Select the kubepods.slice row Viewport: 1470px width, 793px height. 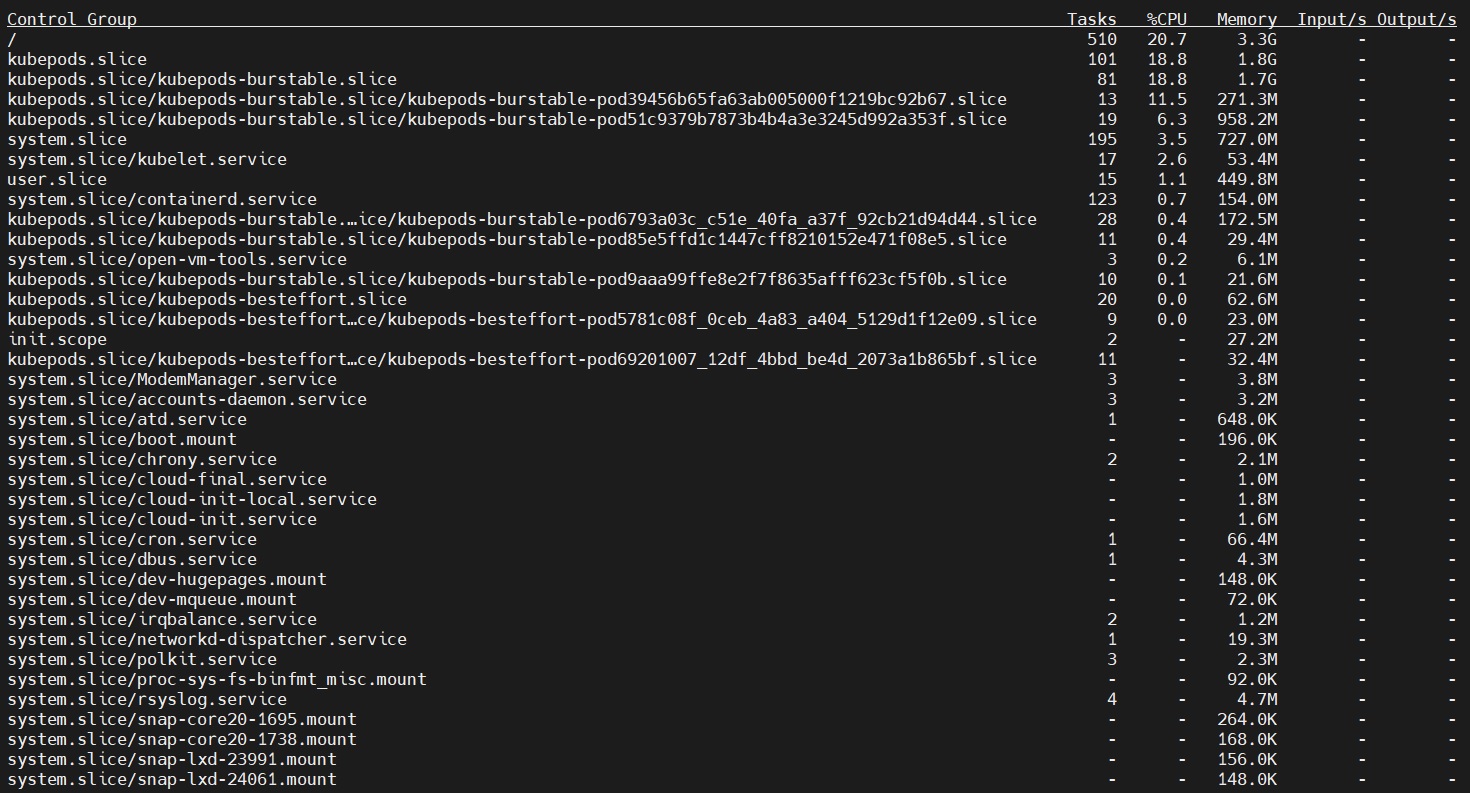tap(77, 59)
